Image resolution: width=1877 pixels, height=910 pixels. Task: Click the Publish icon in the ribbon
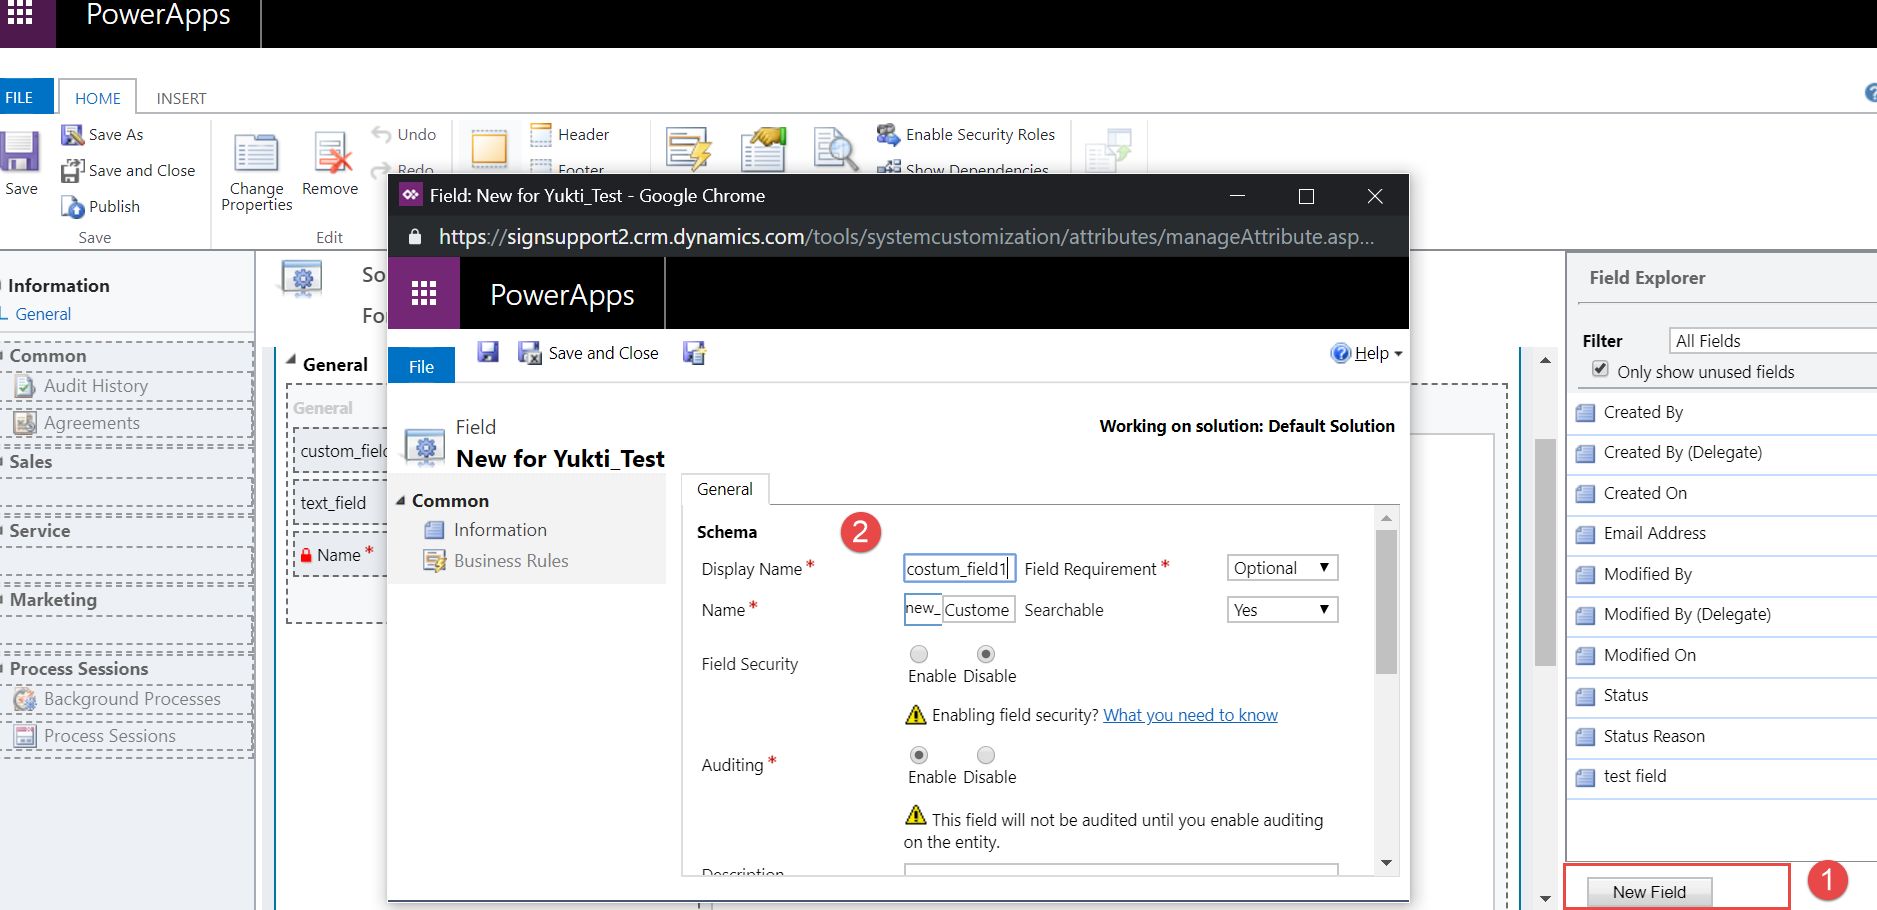pos(73,206)
